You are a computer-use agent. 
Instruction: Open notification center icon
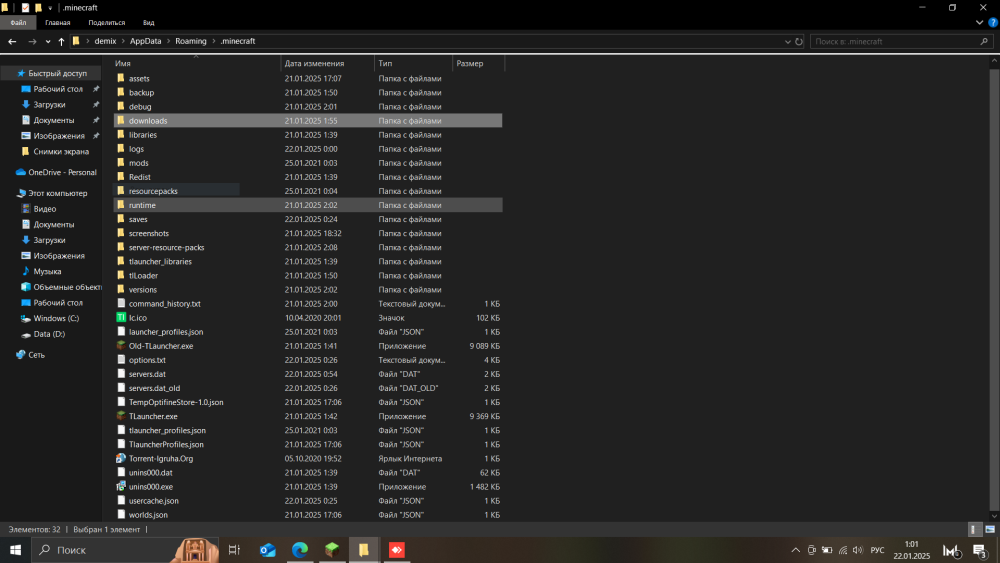pyautogui.click(x=980, y=550)
